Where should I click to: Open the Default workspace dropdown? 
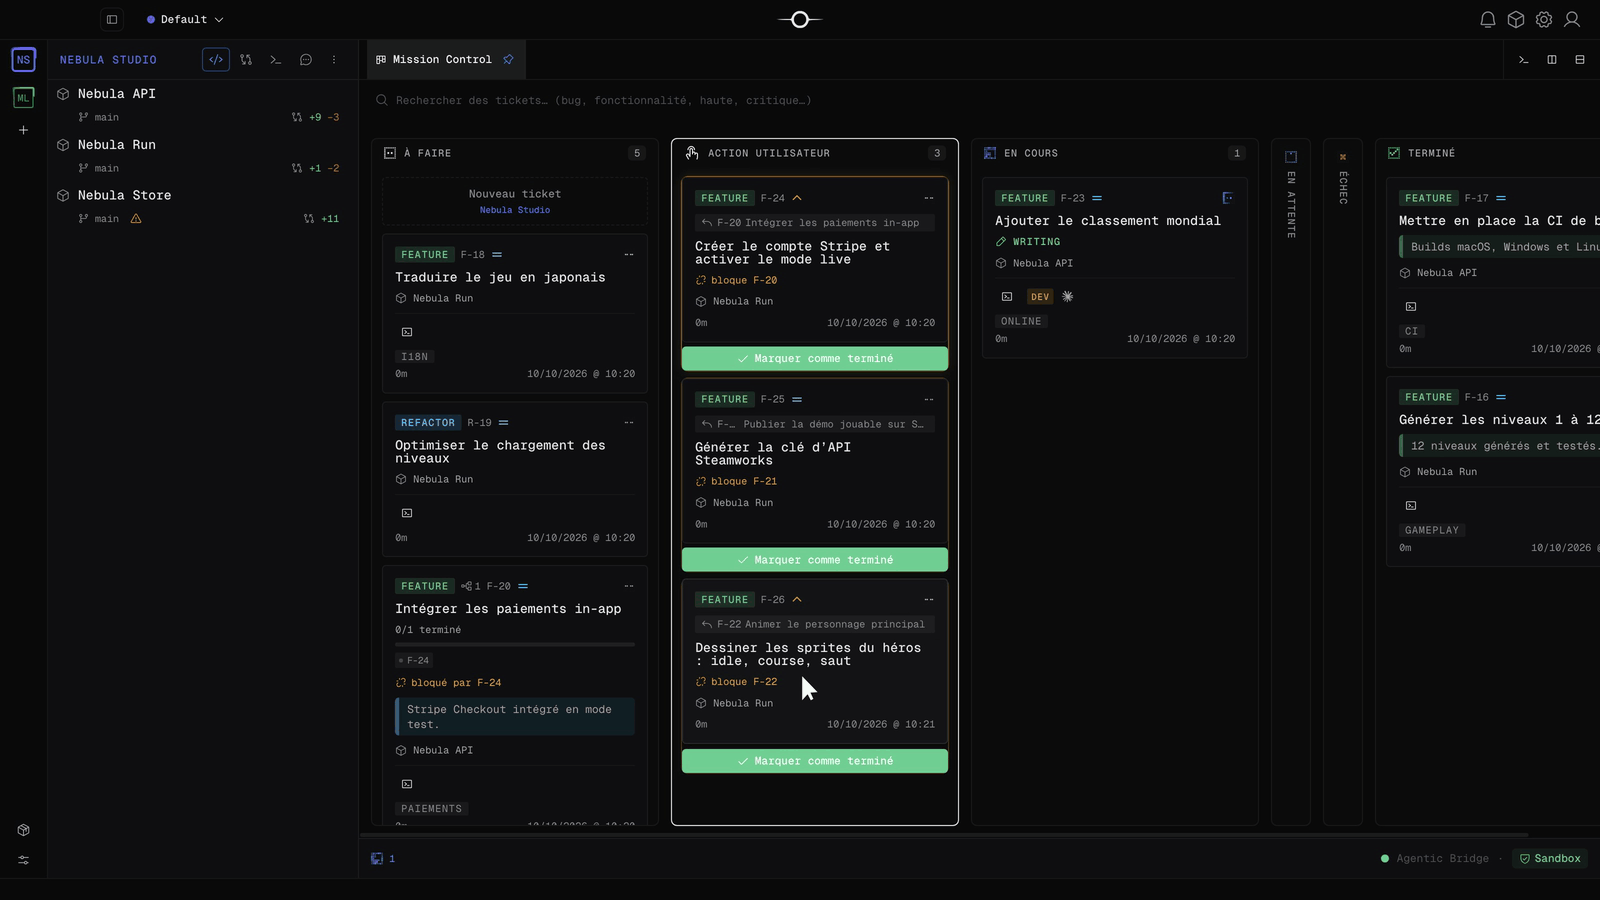pyautogui.click(x=185, y=19)
